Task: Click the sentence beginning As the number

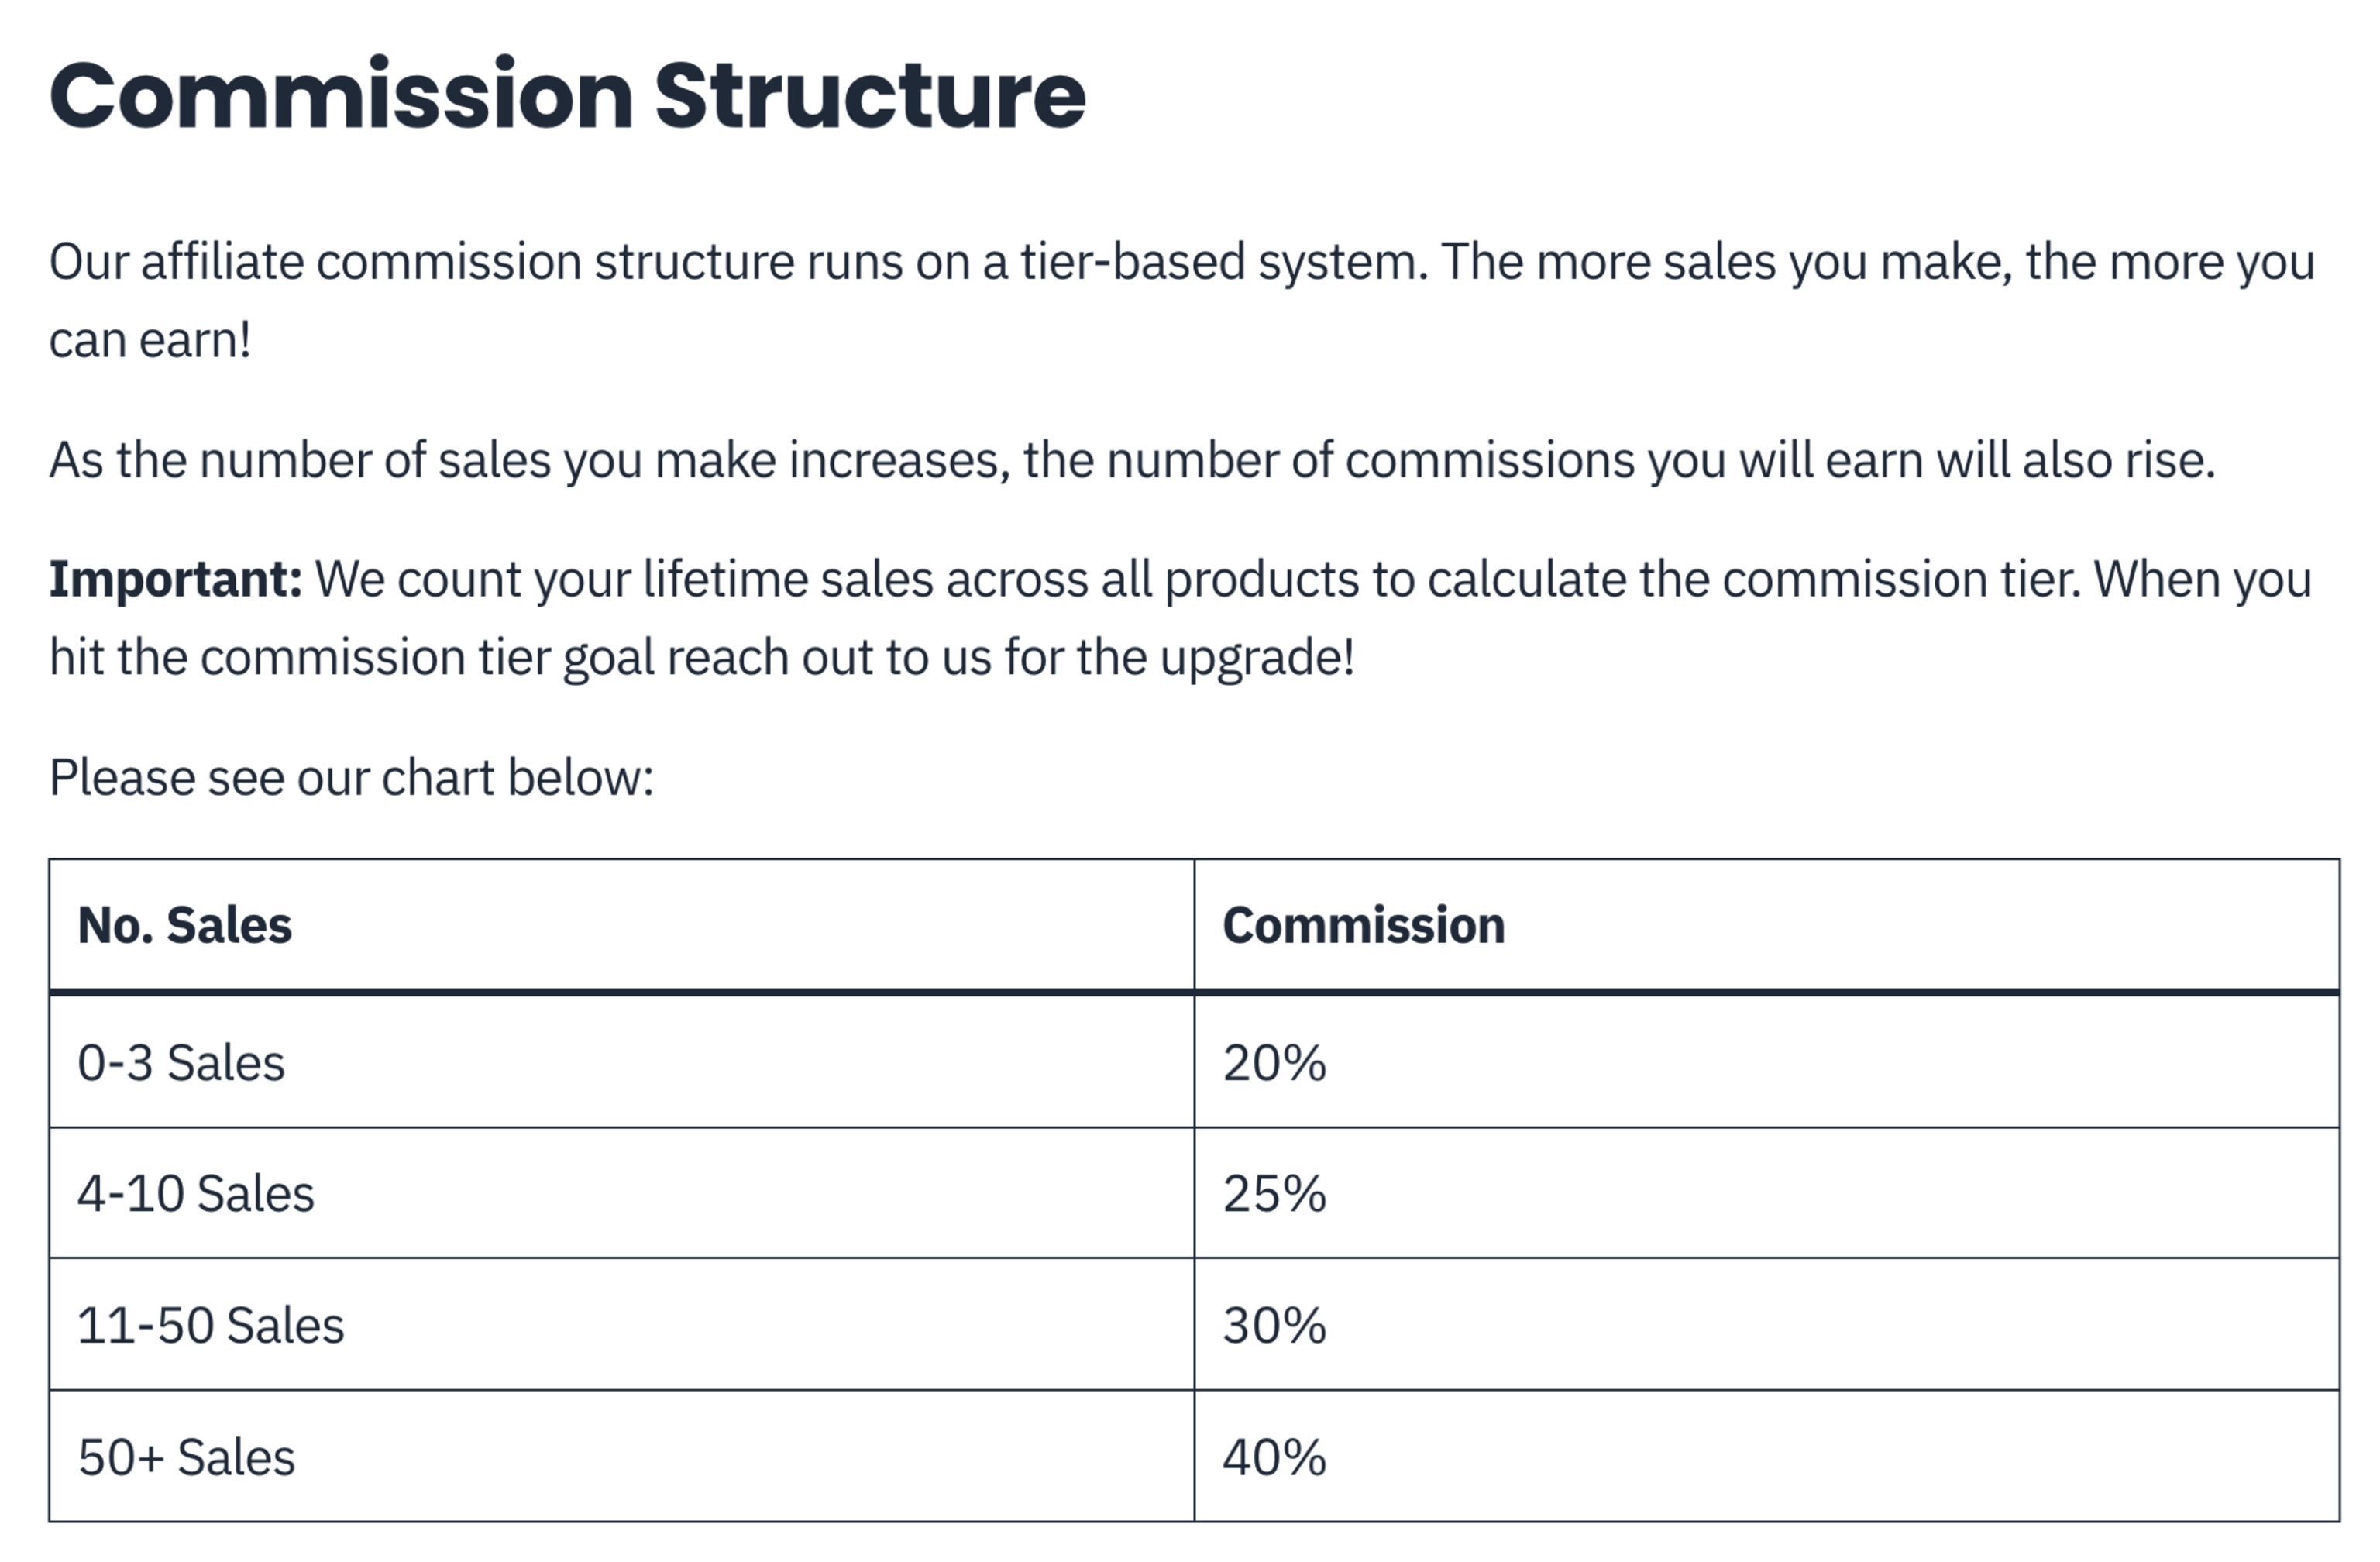Action: (1132, 461)
